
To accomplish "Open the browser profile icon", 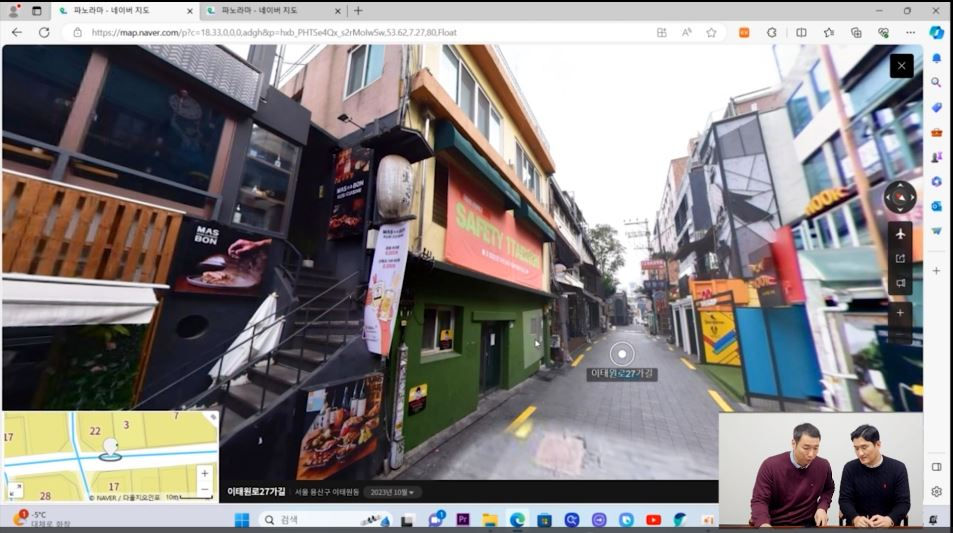I will tap(13, 11).
